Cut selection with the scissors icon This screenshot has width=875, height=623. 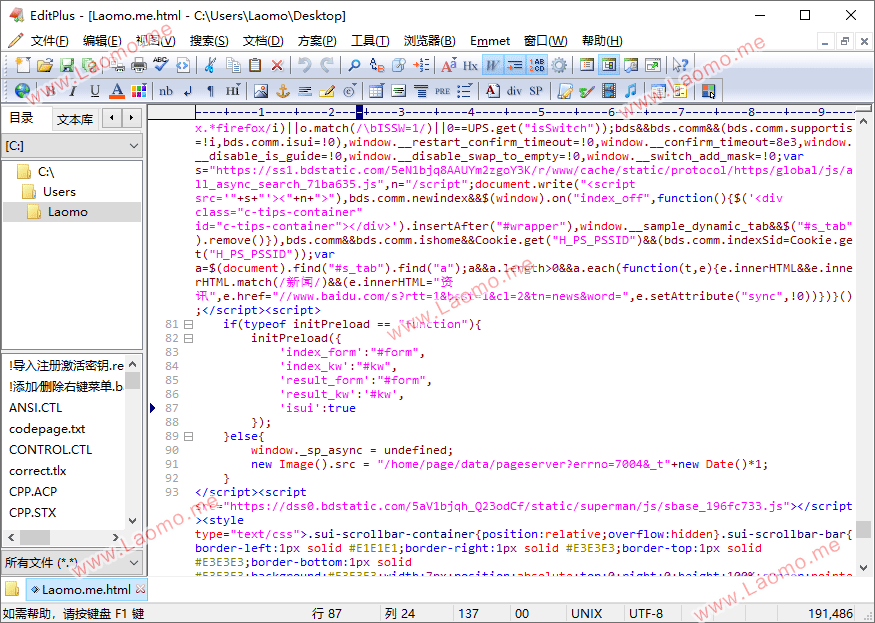click(x=210, y=65)
